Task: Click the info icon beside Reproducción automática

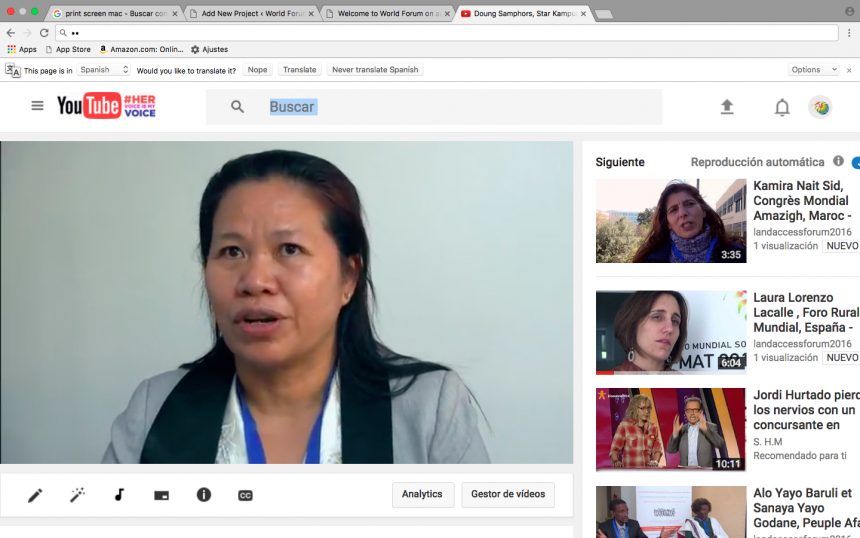Action: [x=838, y=162]
